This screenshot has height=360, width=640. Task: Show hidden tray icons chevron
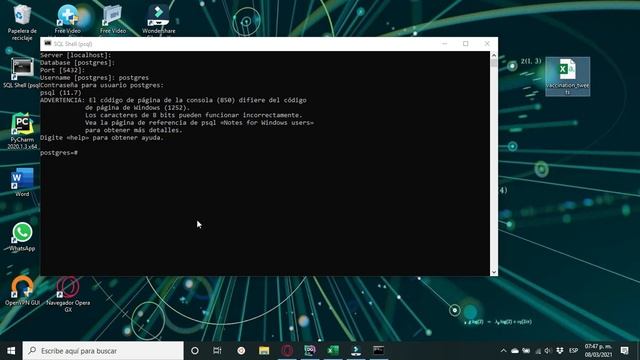point(503,351)
